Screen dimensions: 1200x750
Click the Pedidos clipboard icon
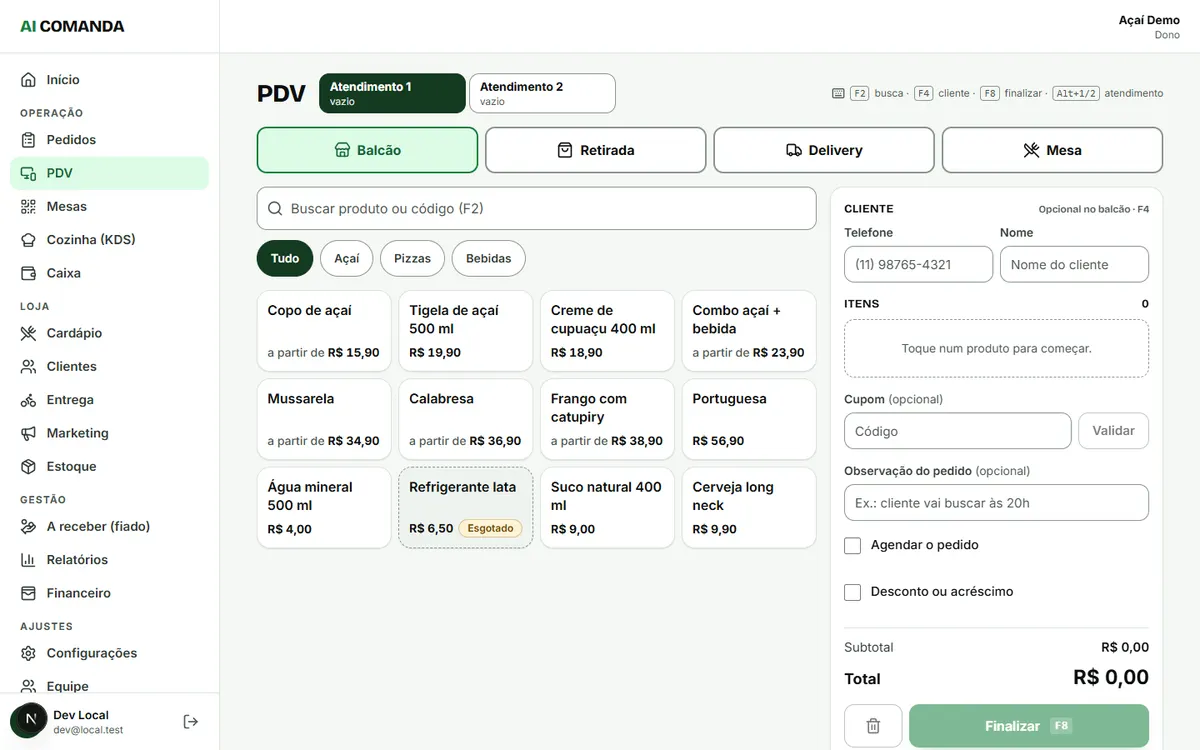pos(28,140)
